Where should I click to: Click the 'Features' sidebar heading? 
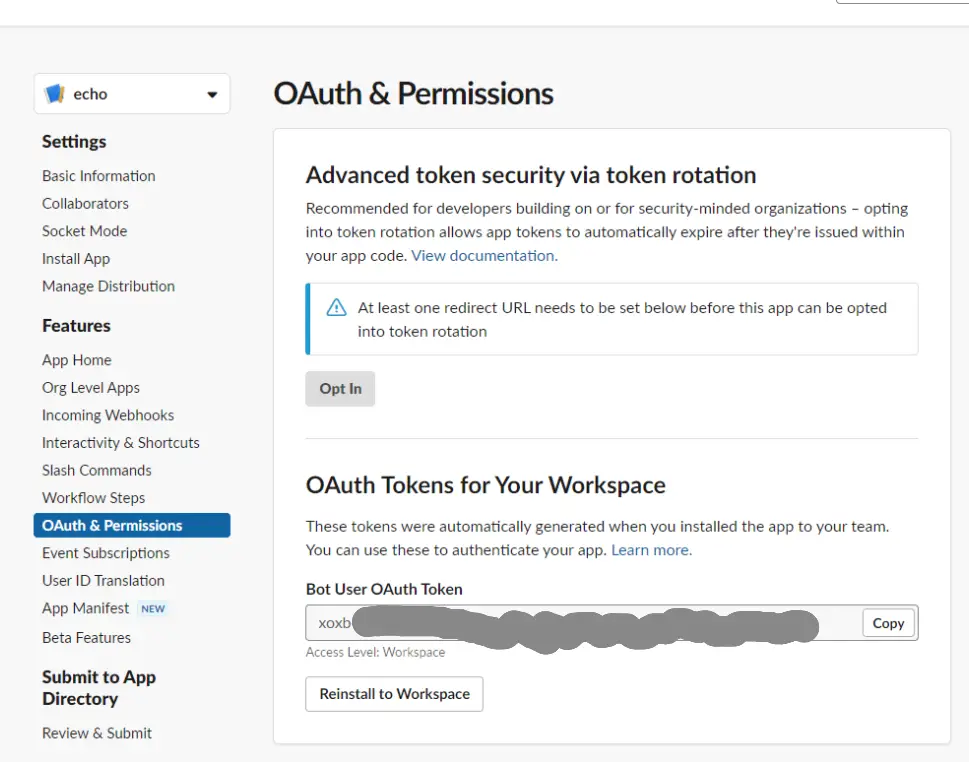pos(77,326)
